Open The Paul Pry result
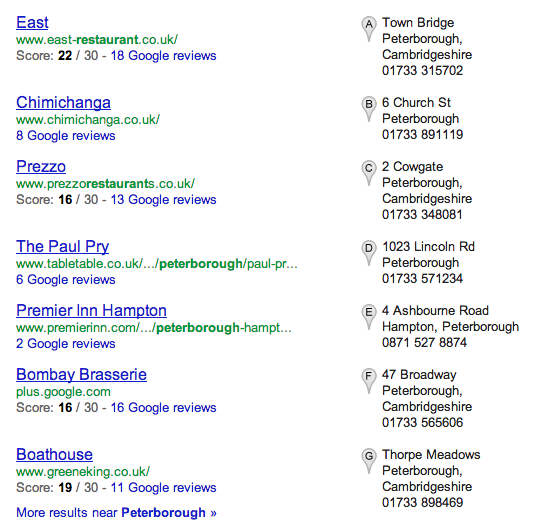 pos(62,246)
